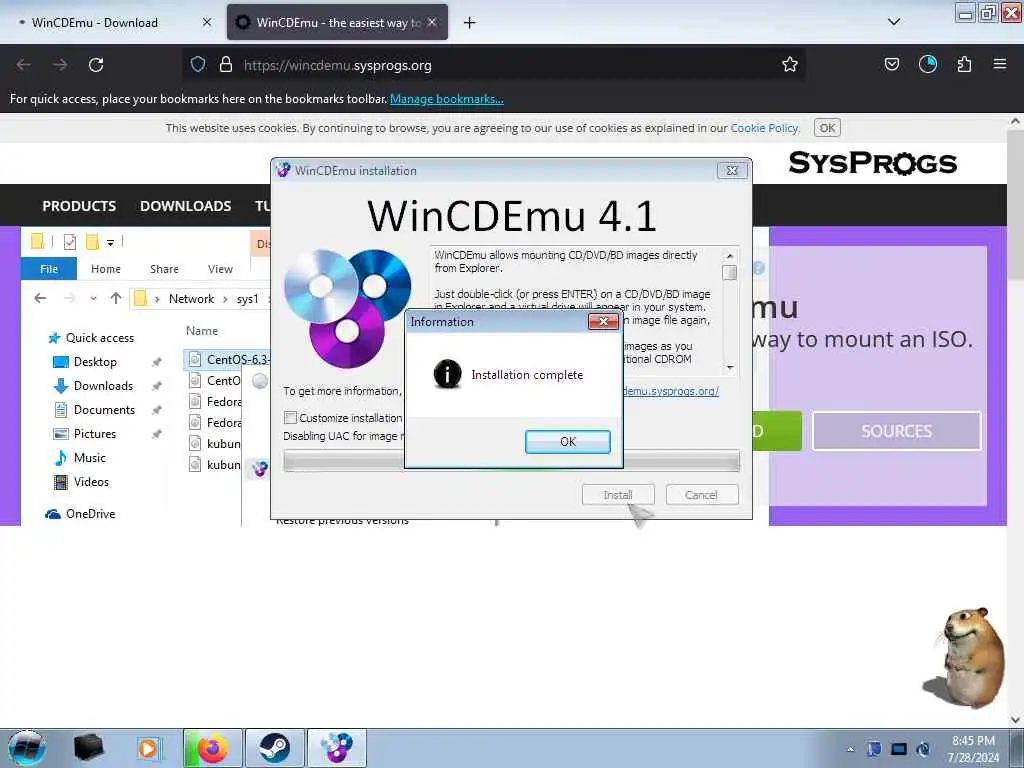Tick the Customize installation checkbox
Image resolution: width=1024 pixels, height=768 pixels.
click(x=291, y=417)
